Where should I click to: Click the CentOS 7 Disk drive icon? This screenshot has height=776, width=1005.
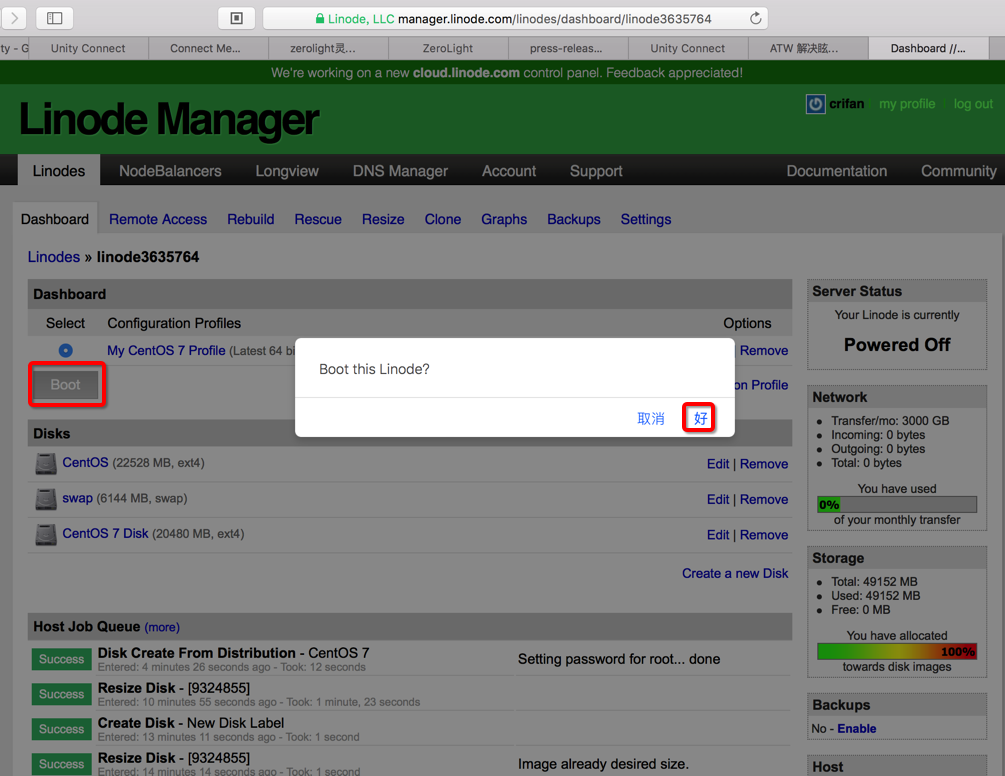click(46, 534)
